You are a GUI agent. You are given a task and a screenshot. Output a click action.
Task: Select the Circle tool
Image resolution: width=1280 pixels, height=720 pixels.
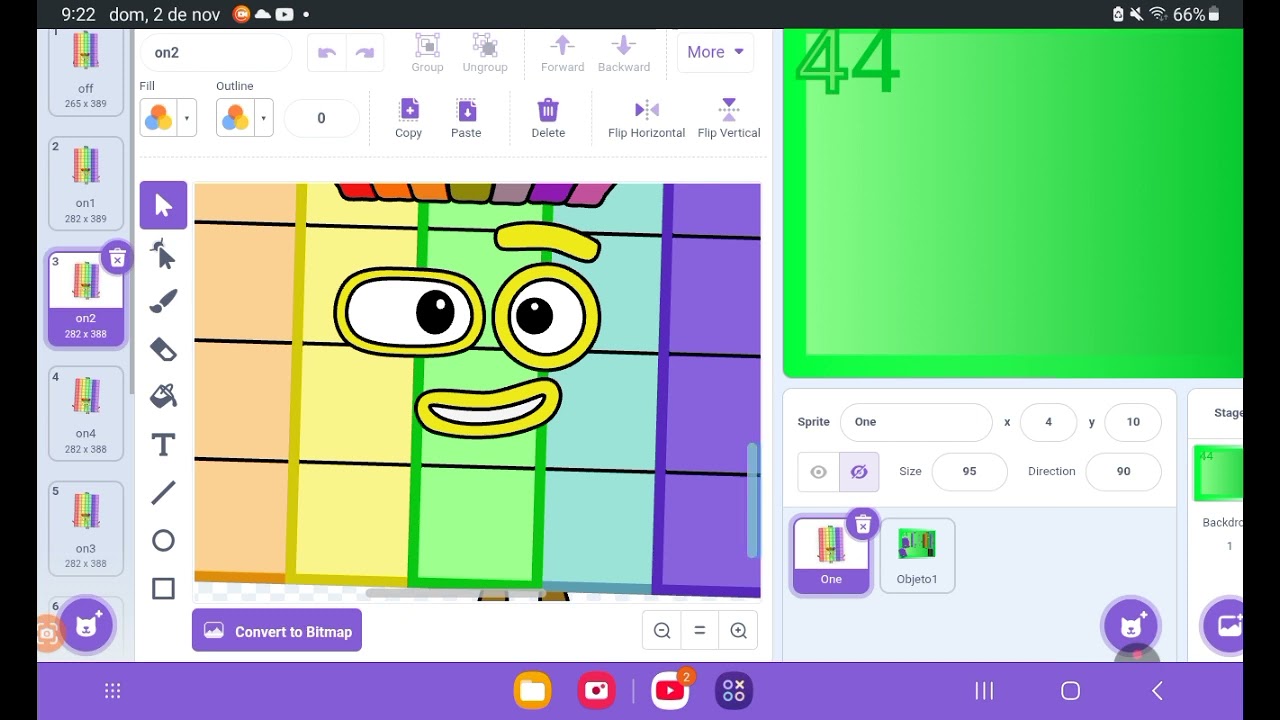click(x=163, y=541)
